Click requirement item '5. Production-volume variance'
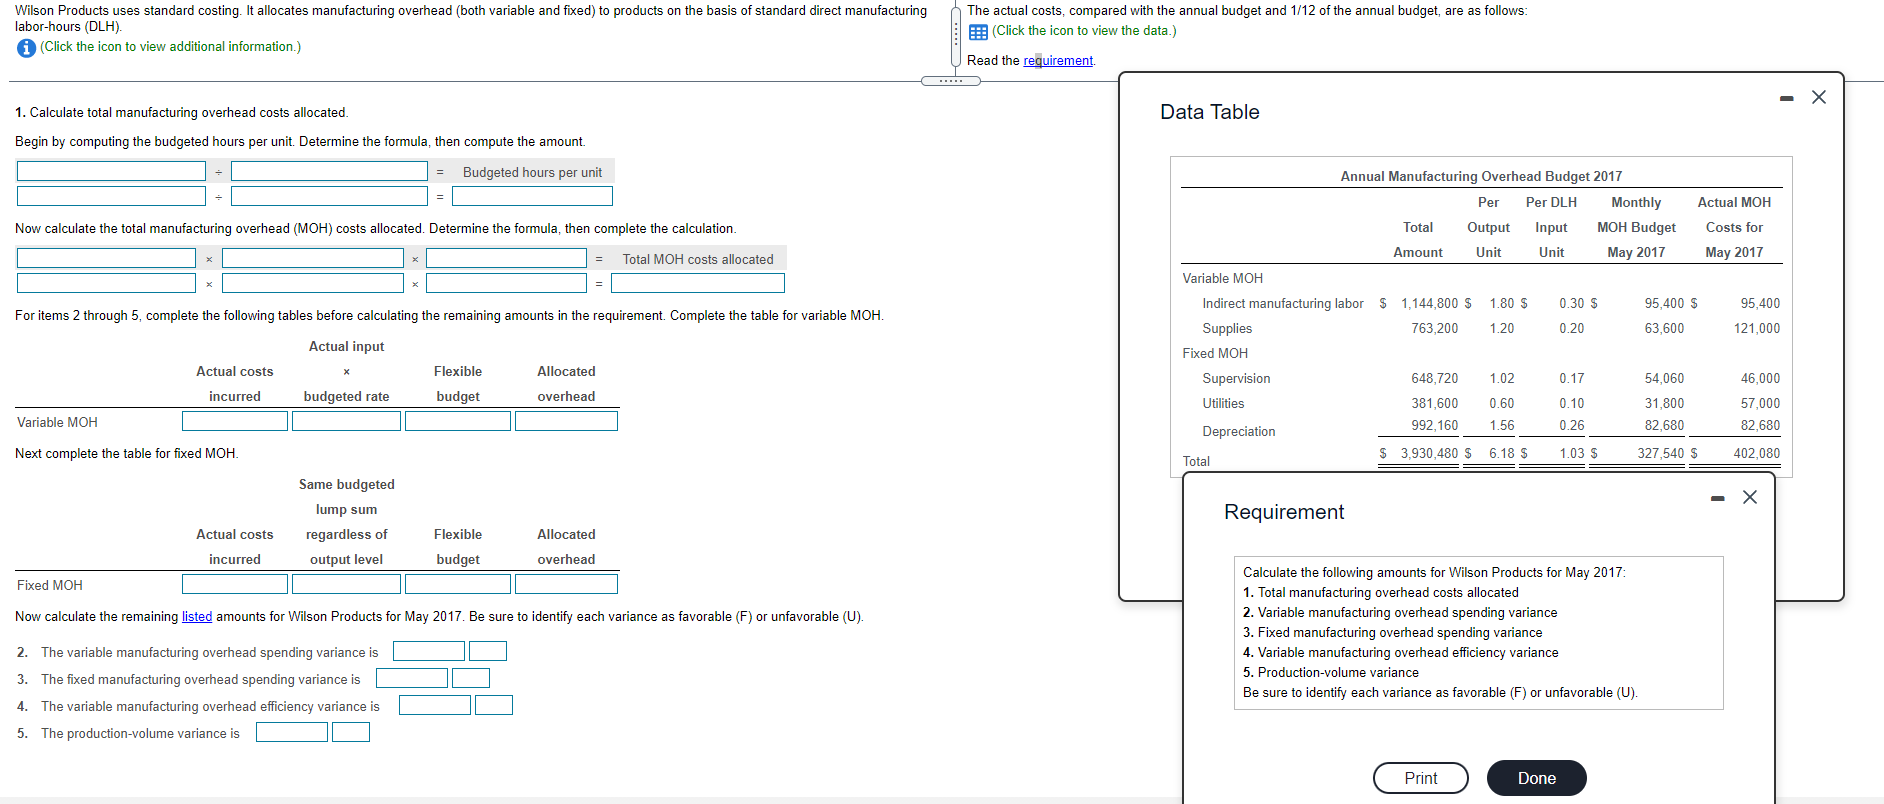The height and width of the screenshot is (804, 1884). tap(1331, 673)
